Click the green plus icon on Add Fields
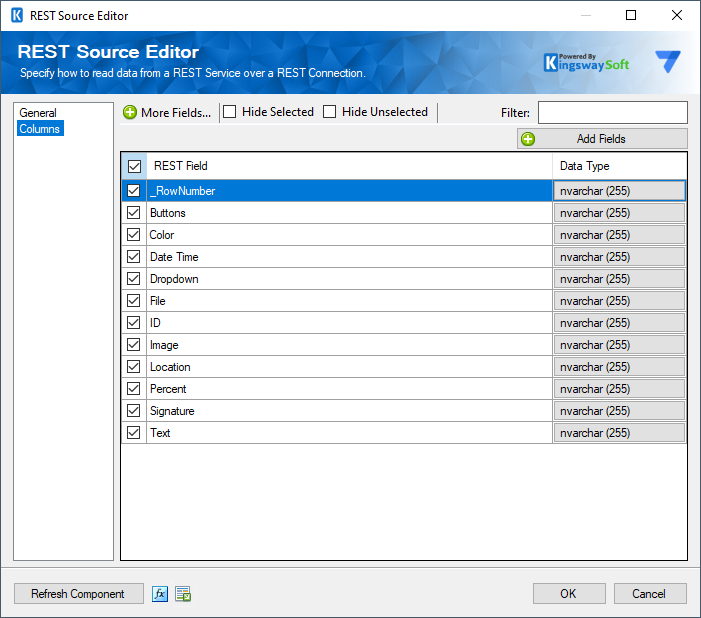This screenshot has height=618, width=701. click(x=528, y=139)
